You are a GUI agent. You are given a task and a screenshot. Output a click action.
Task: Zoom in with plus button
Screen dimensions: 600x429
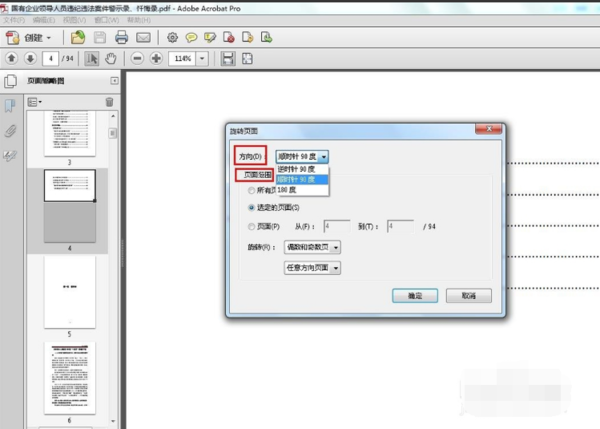156,59
